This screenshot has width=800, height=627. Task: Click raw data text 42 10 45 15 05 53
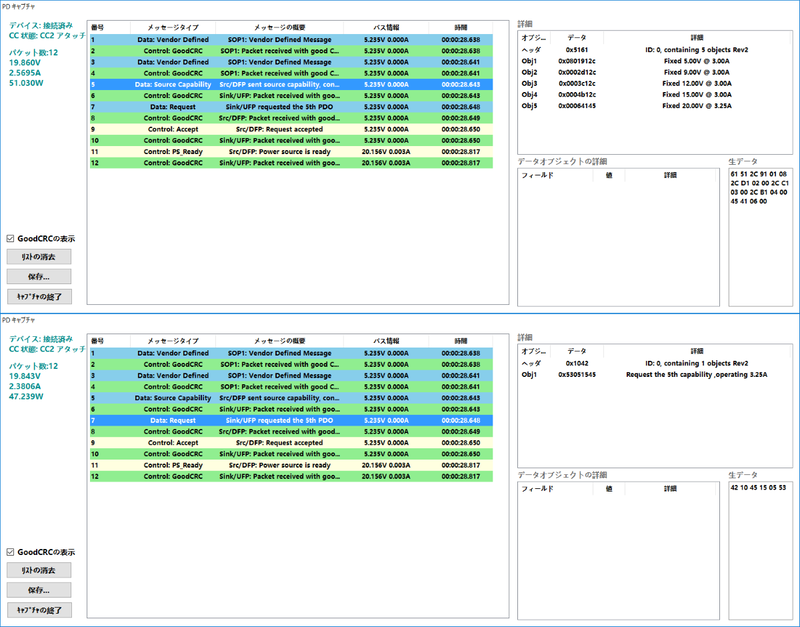point(758,488)
